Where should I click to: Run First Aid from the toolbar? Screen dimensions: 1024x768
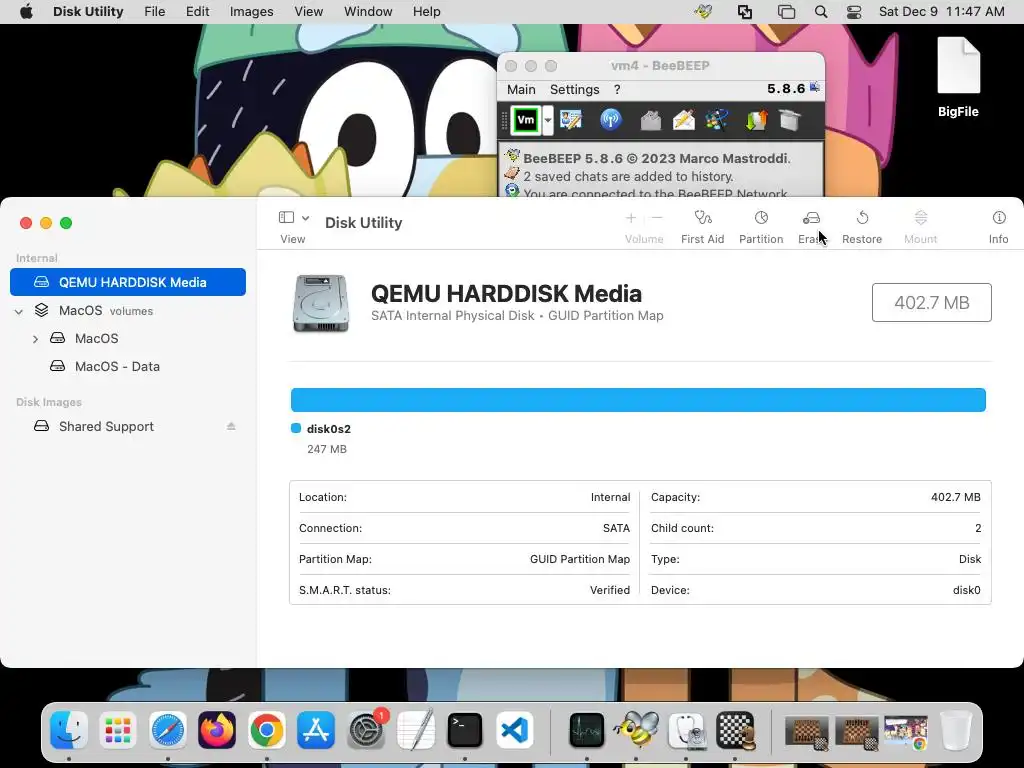(702, 227)
